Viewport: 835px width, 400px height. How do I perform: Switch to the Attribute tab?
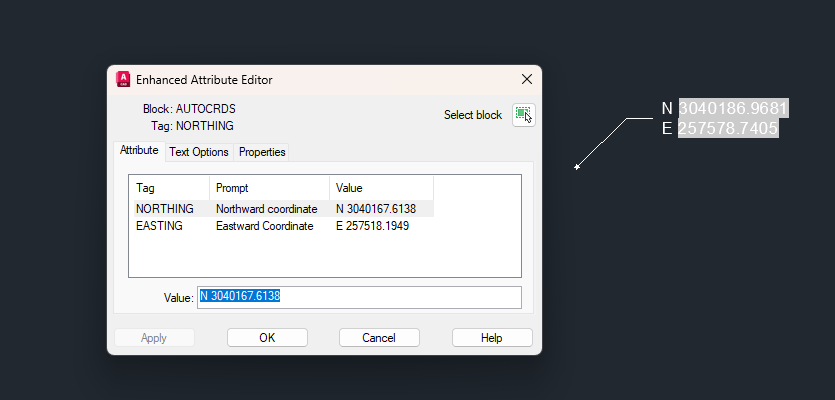click(x=139, y=150)
